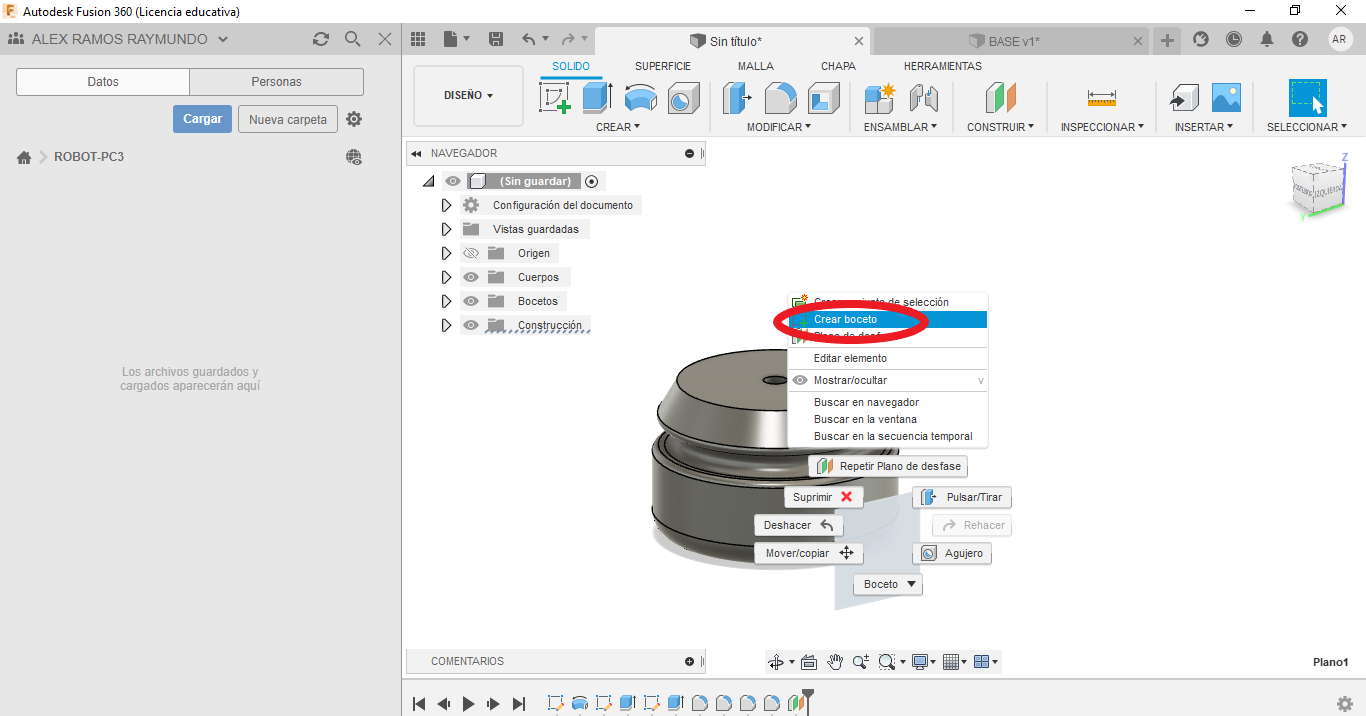Click the activate radio button beside (Sin guardar)
The image size is (1366, 716).
pyautogui.click(x=592, y=181)
